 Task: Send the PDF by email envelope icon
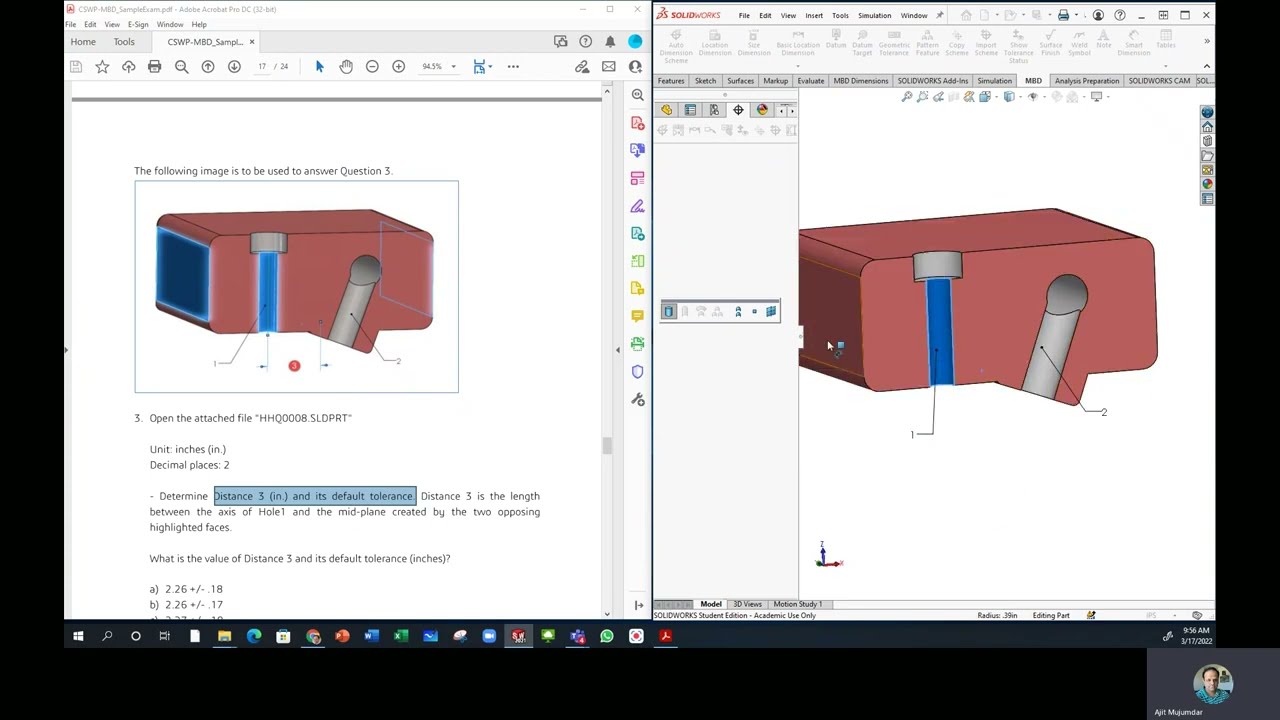pyautogui.click(x=608, y=67)
